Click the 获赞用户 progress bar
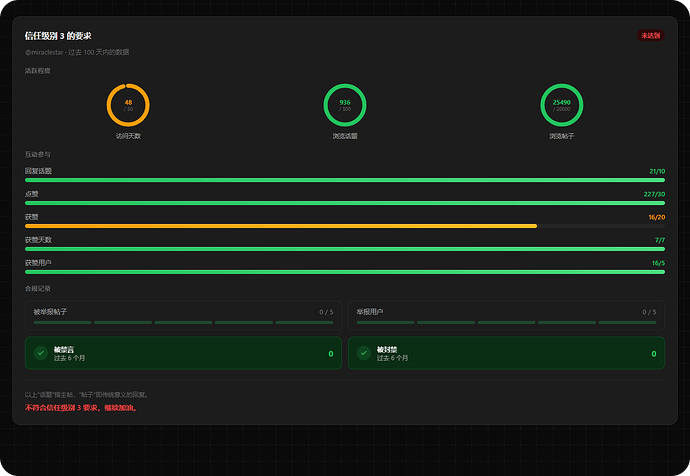Screen dimensions: 690x476 point(345,272)
